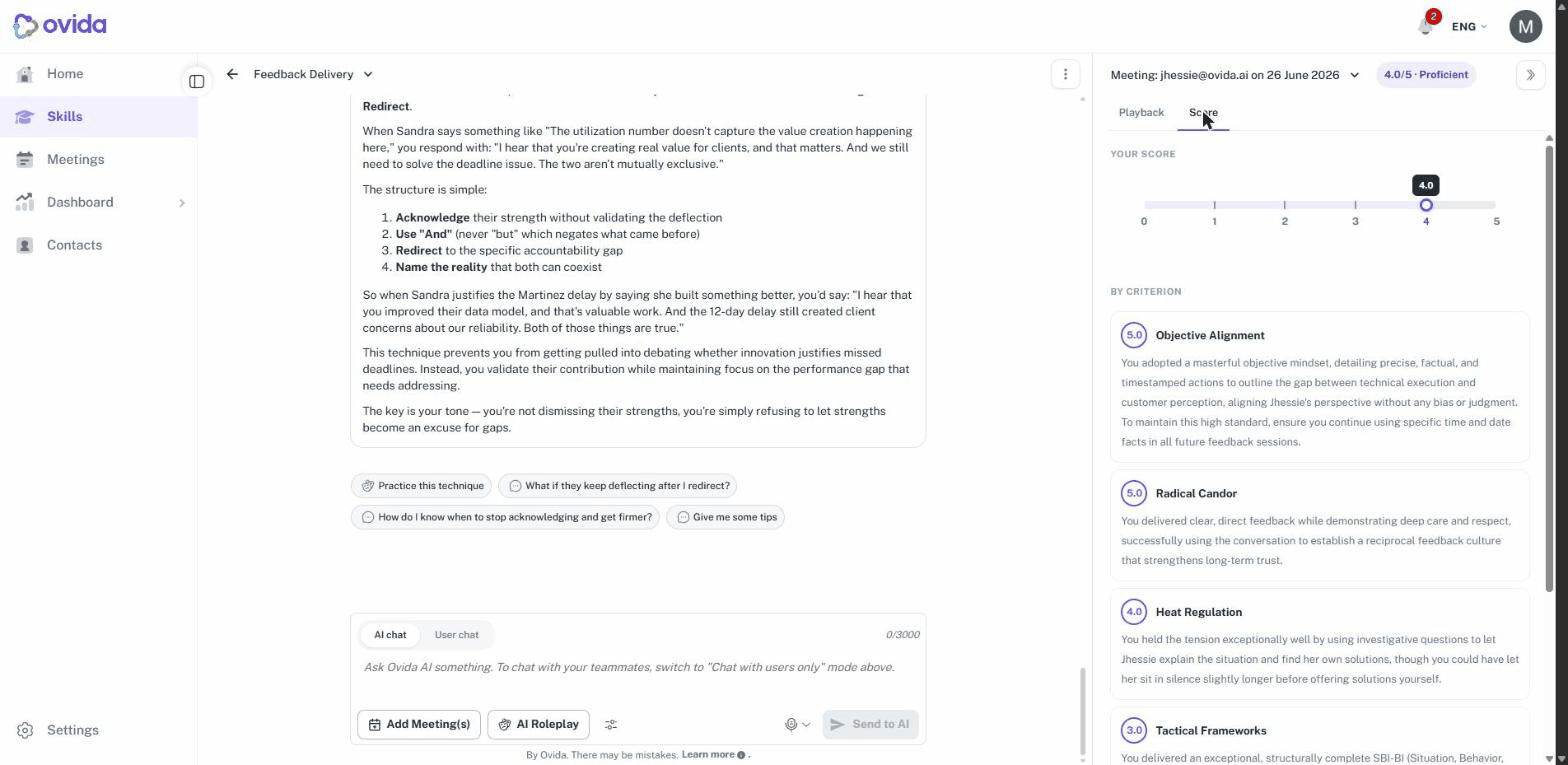The height and width of the screenshot is (765, 1568).
Task: Switch to the Playback tab
Action: 1141,113
